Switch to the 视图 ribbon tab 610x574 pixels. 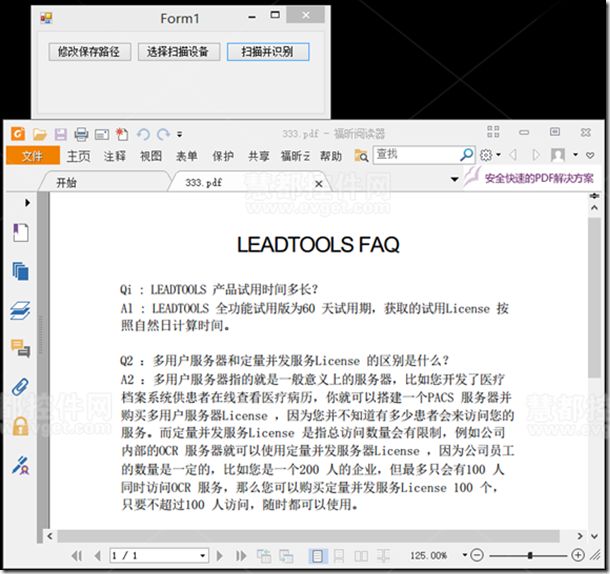[x=151, y=156]
